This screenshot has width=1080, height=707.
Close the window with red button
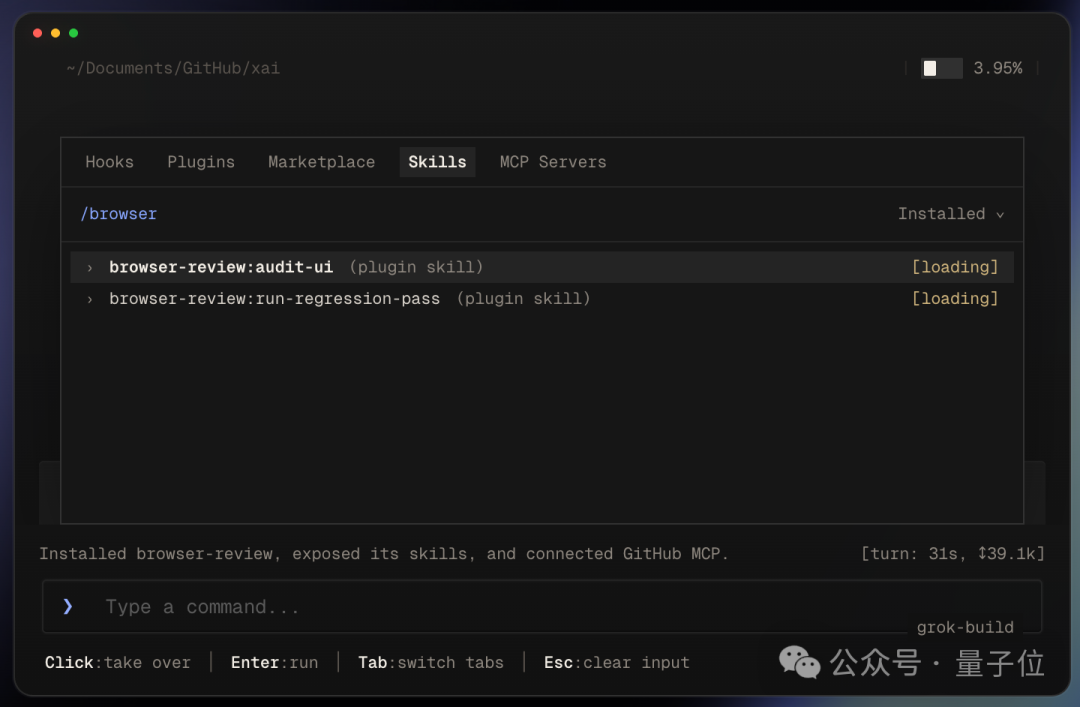click(x=37, y=33)
